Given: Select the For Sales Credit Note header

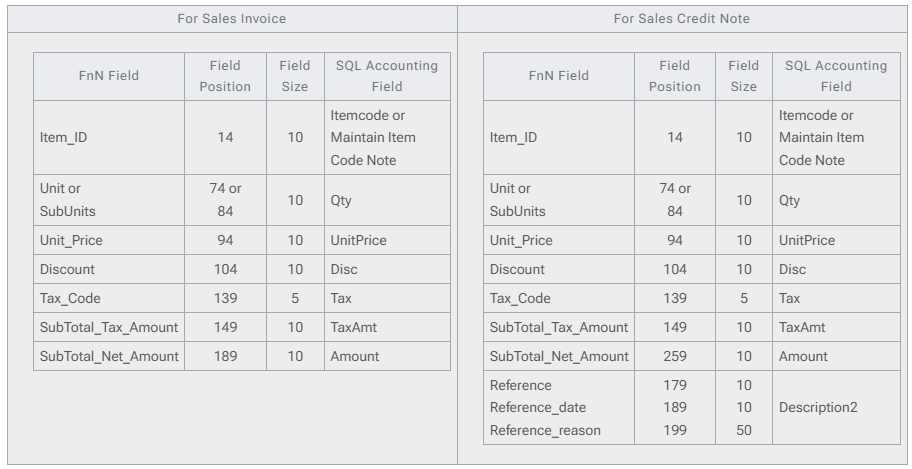Looking at the screenshot, I should (x=683, y=19).
